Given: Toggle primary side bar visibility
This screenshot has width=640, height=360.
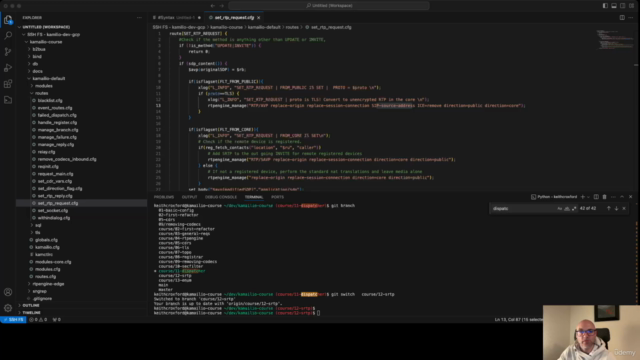Looking at the screenshot, I should (x=605, y=6).
